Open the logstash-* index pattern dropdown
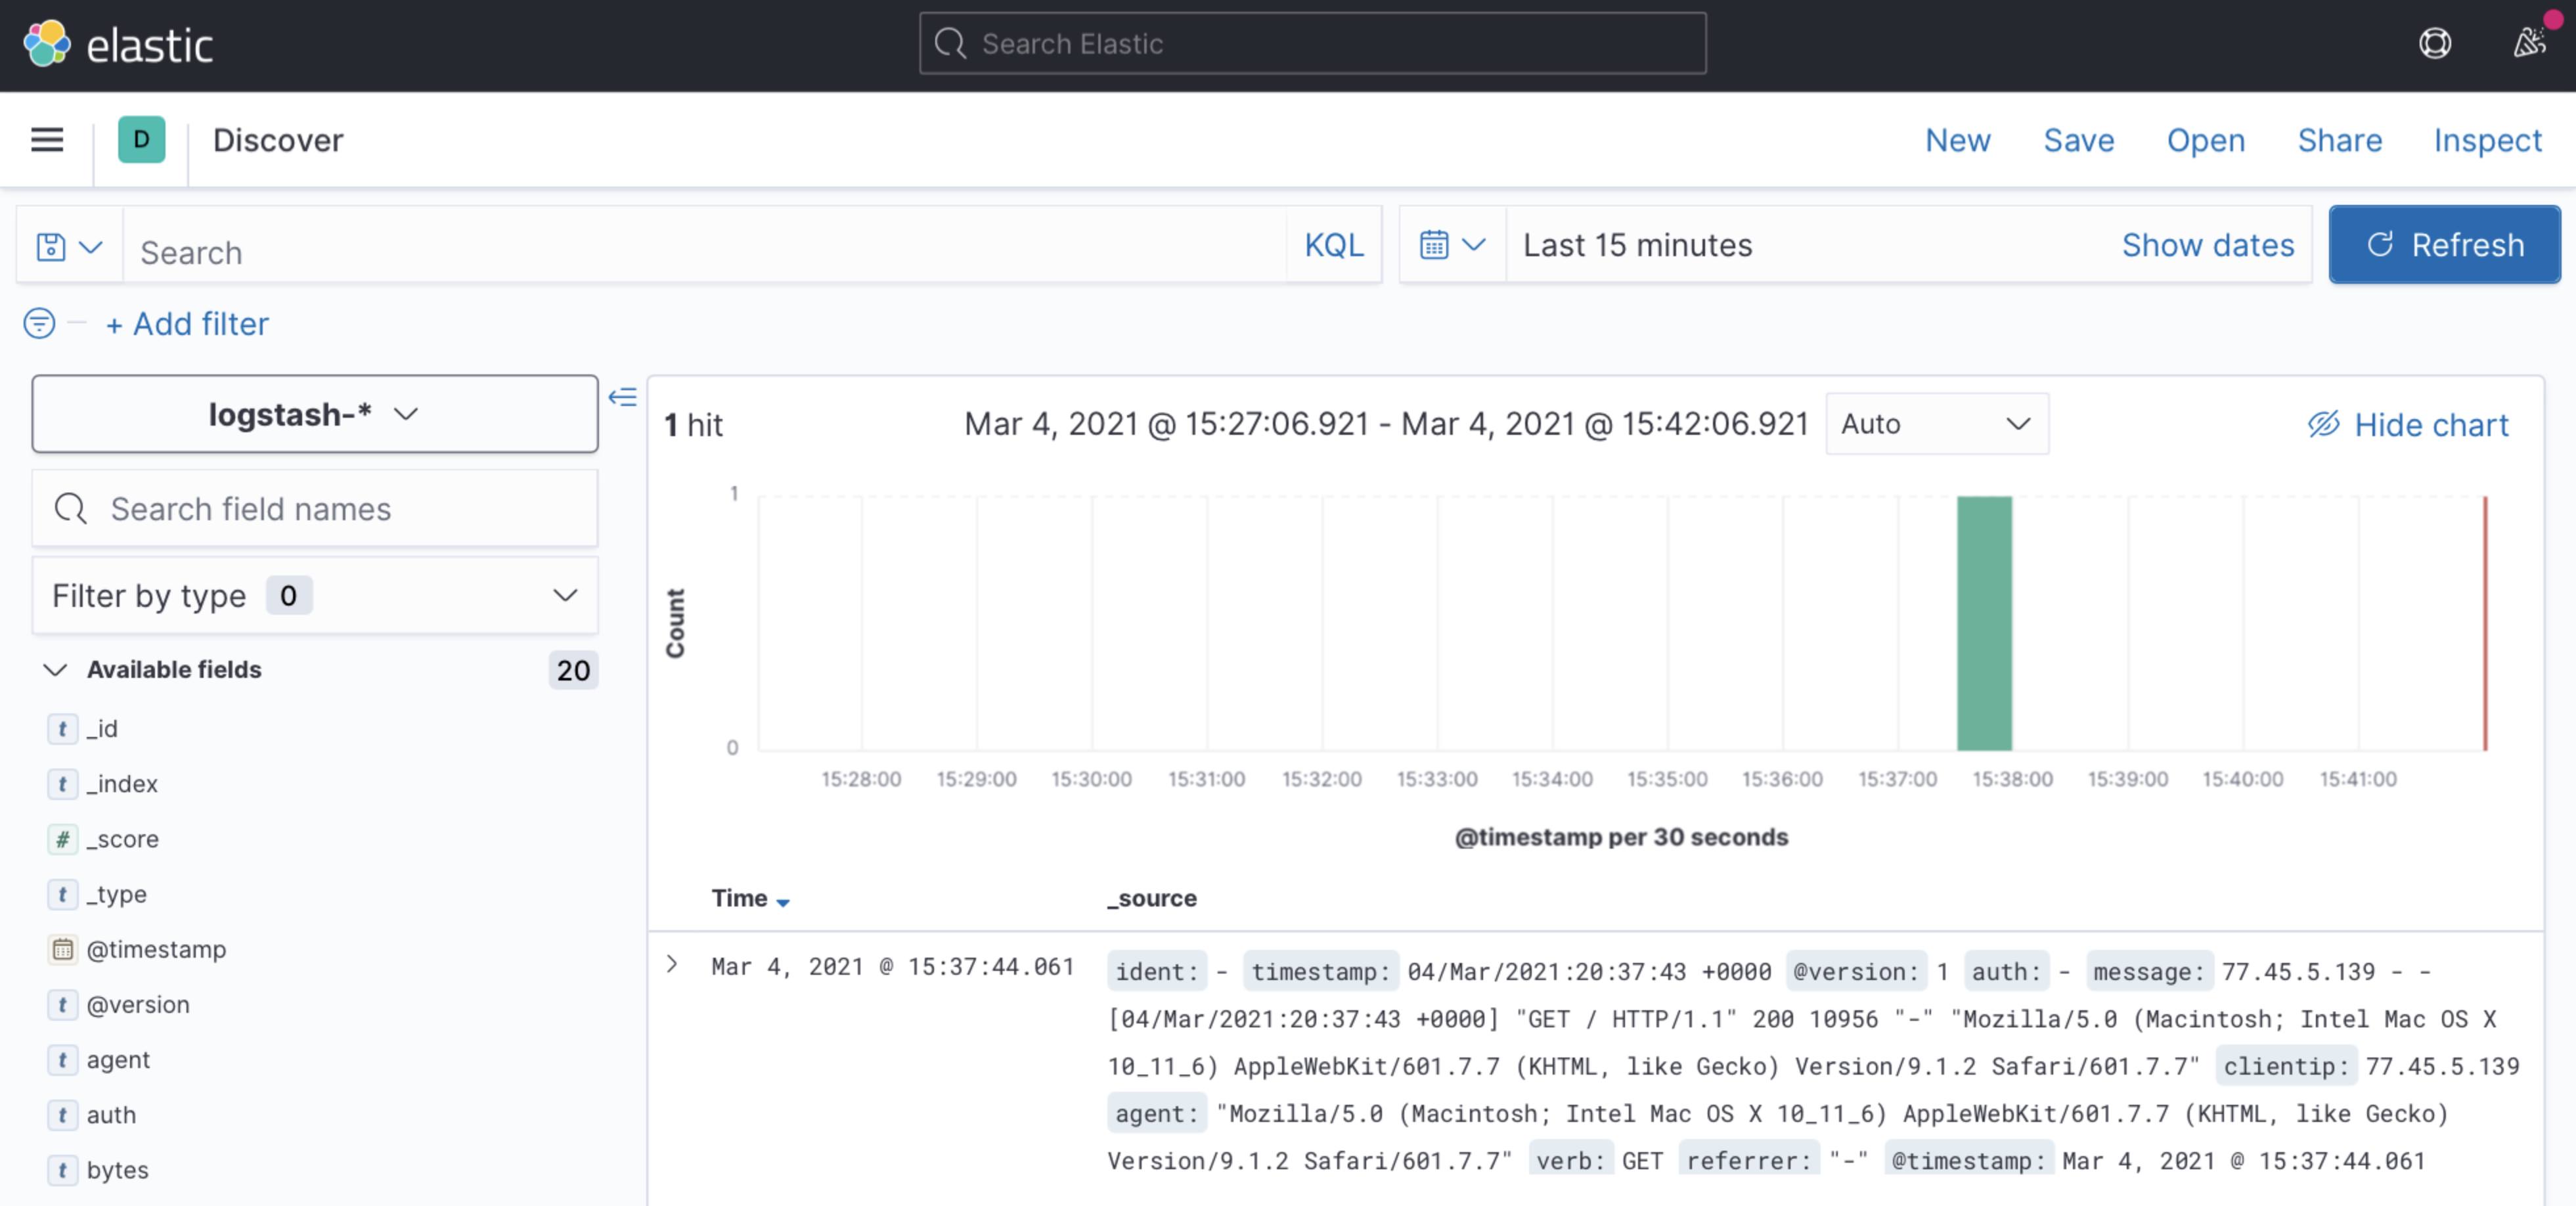 [313, 414]
